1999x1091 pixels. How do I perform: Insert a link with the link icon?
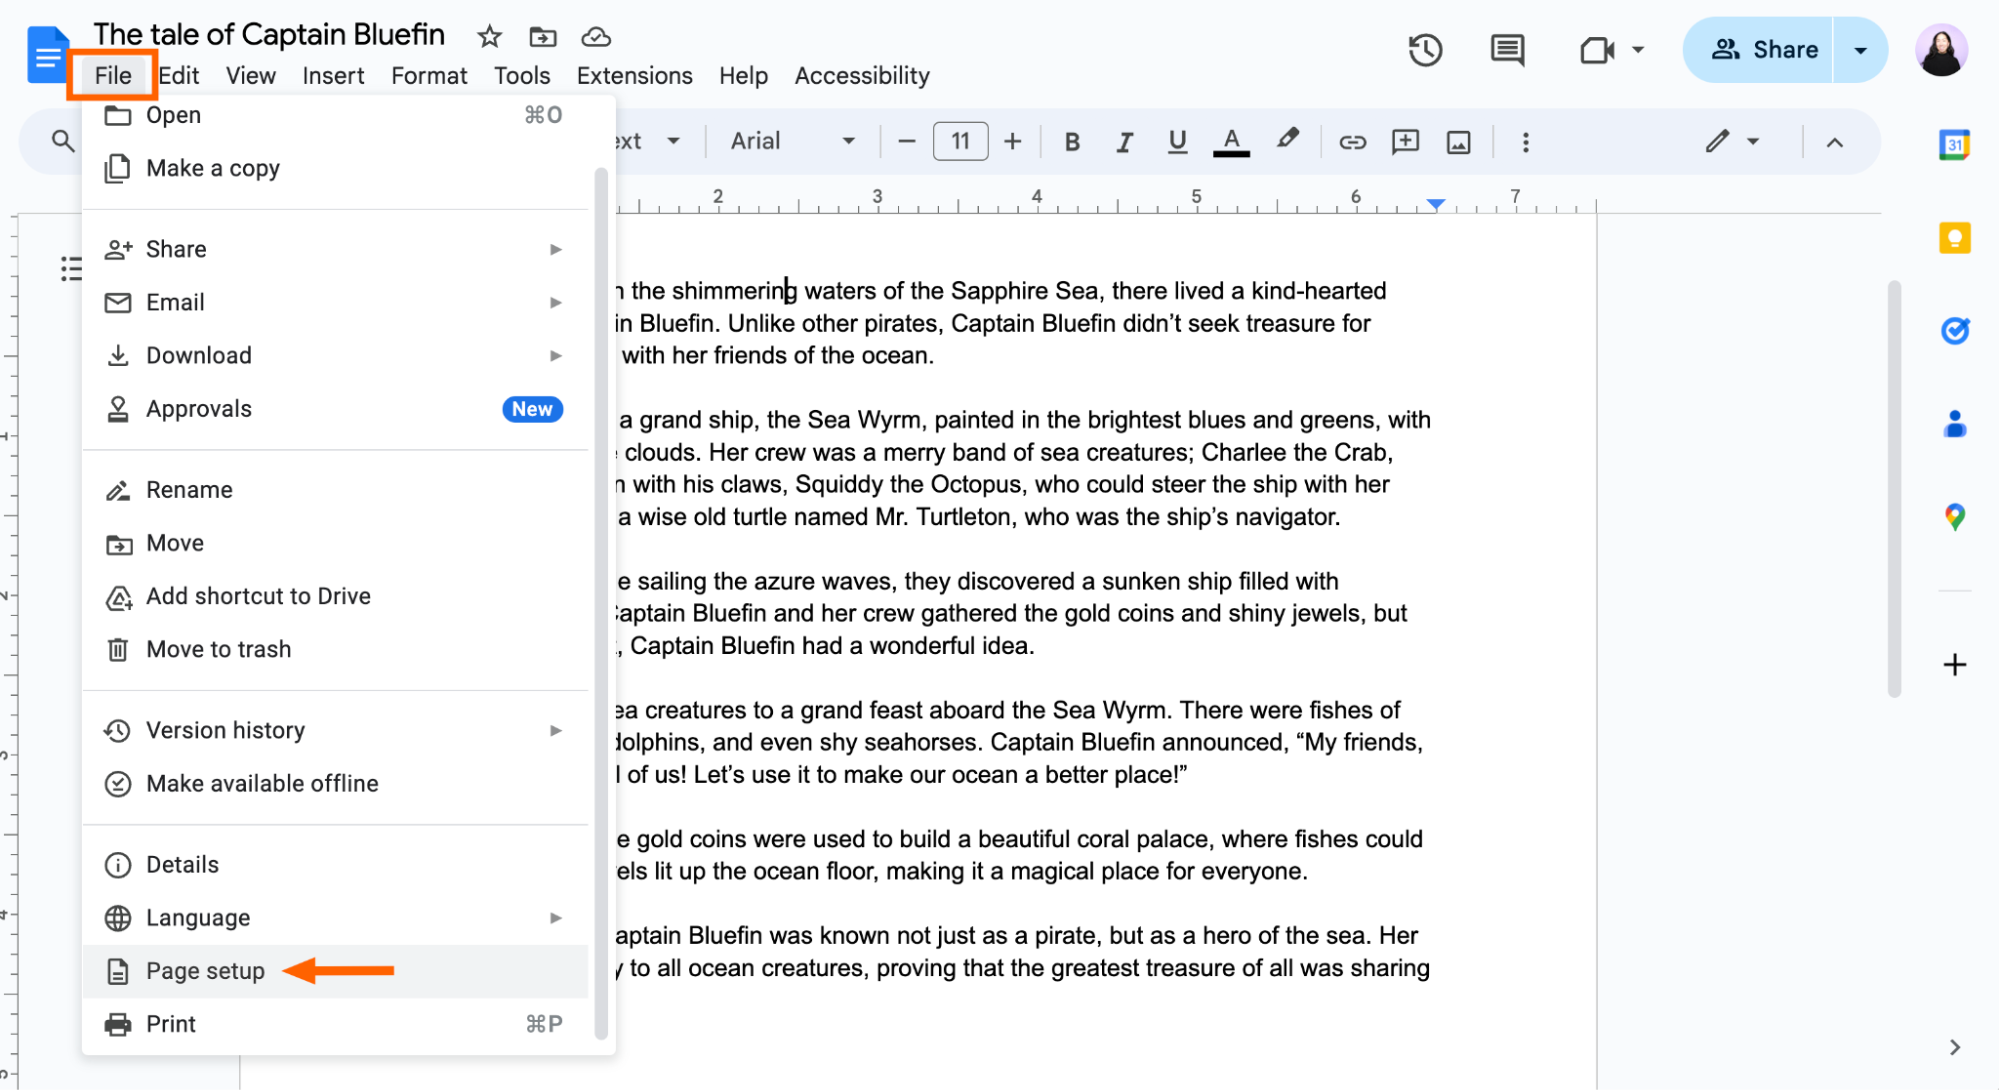(x=1352, y=141)
